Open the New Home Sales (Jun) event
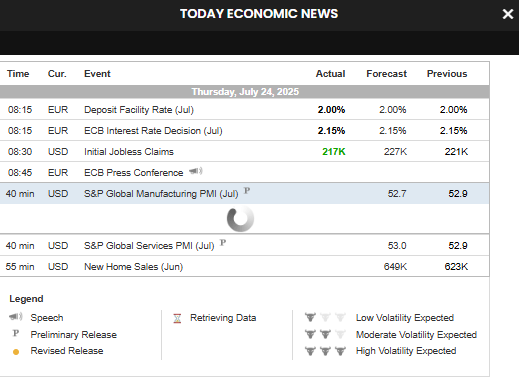This screenshot has width=519, height=382. (x=133, y=267)
